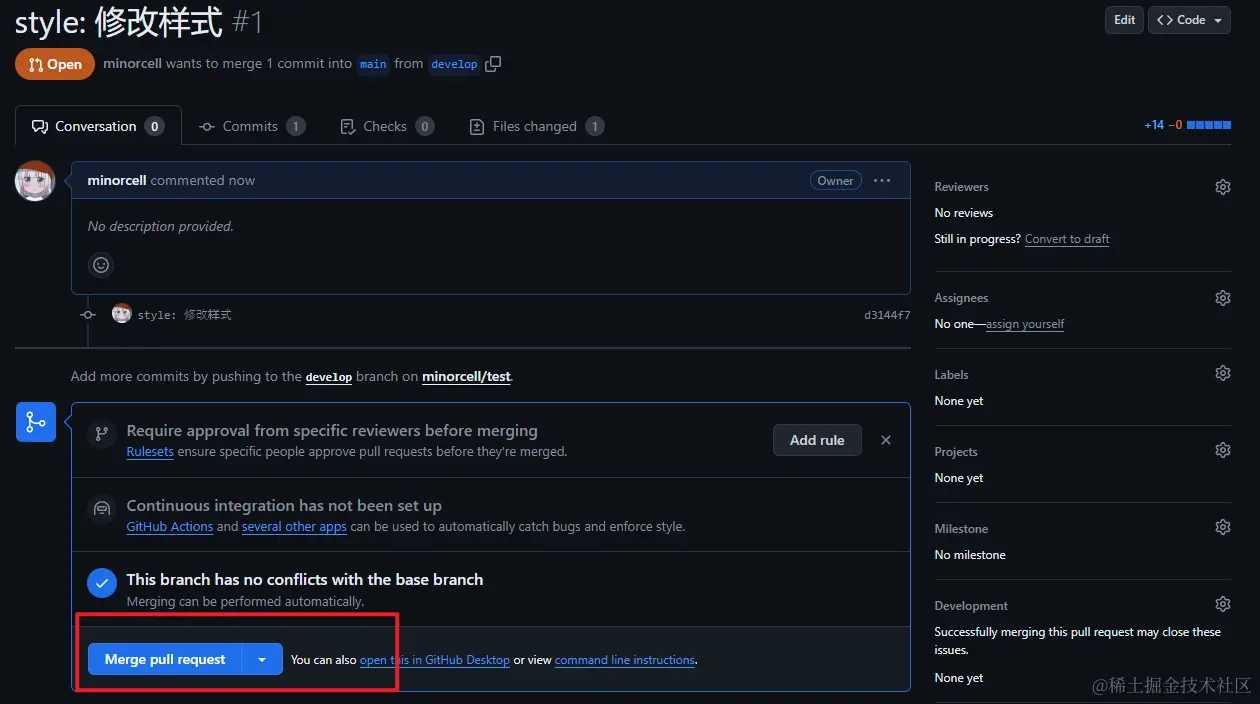The width and height of the screenshot is (1260, 704).
Task: Click the 'No reviews' text
Action: pos(964,213)
